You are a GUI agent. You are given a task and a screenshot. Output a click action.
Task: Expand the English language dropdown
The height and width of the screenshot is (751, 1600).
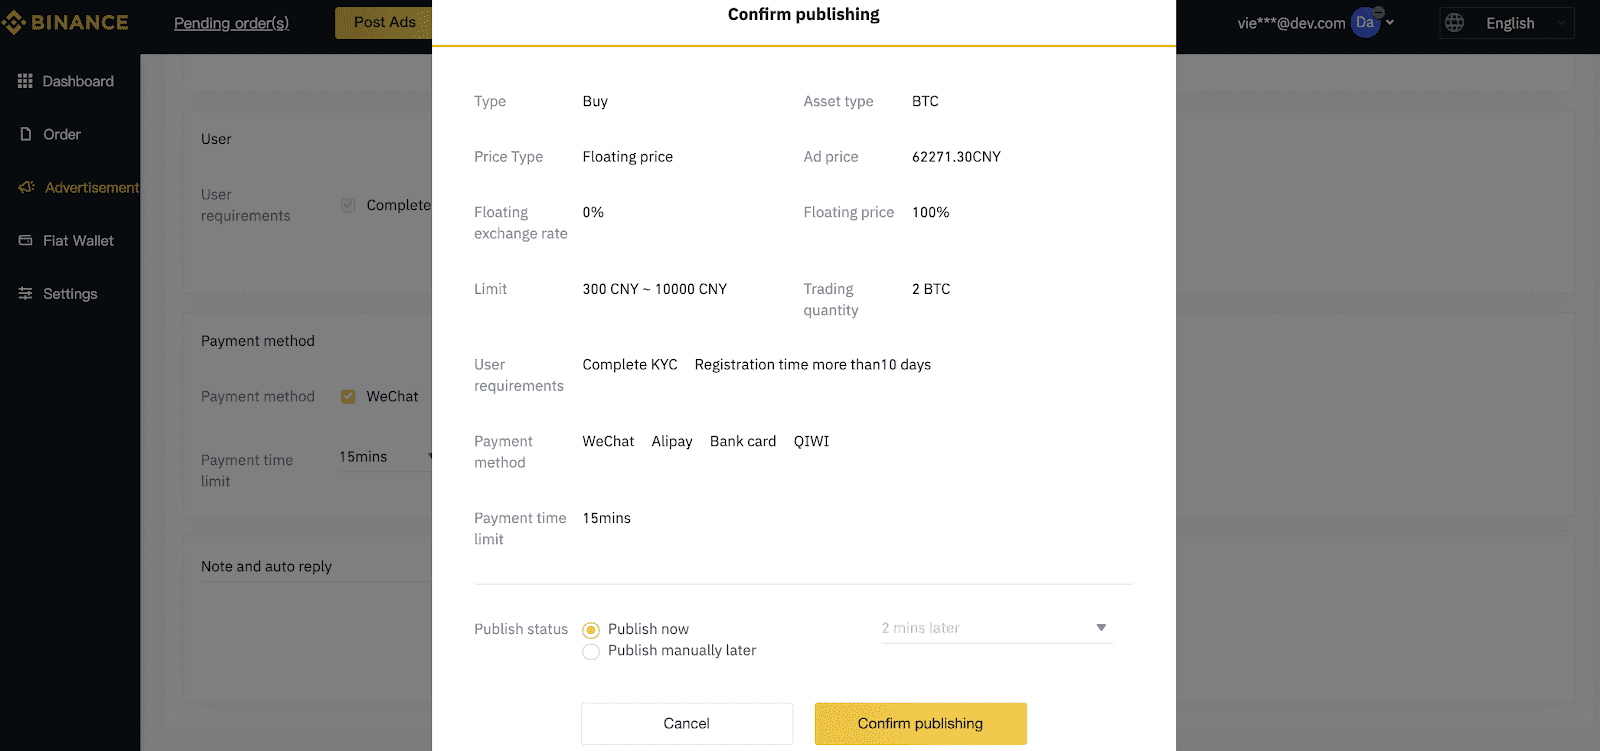(1507, 22)
